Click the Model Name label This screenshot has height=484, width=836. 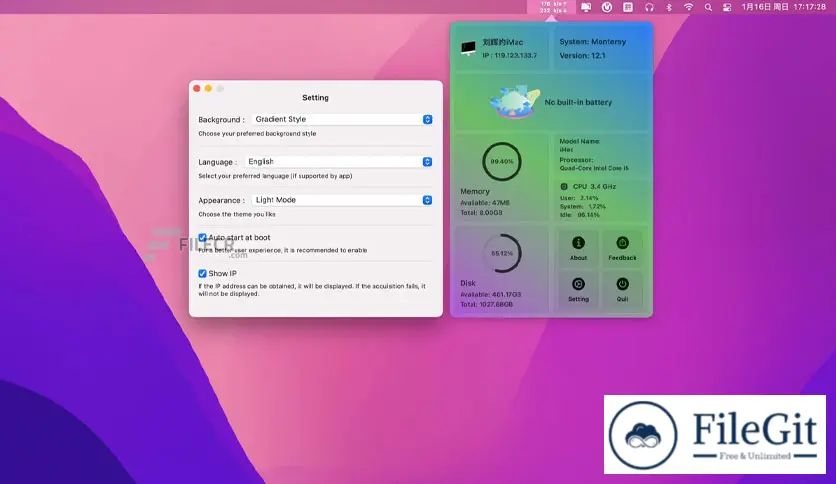pos(580,141)
